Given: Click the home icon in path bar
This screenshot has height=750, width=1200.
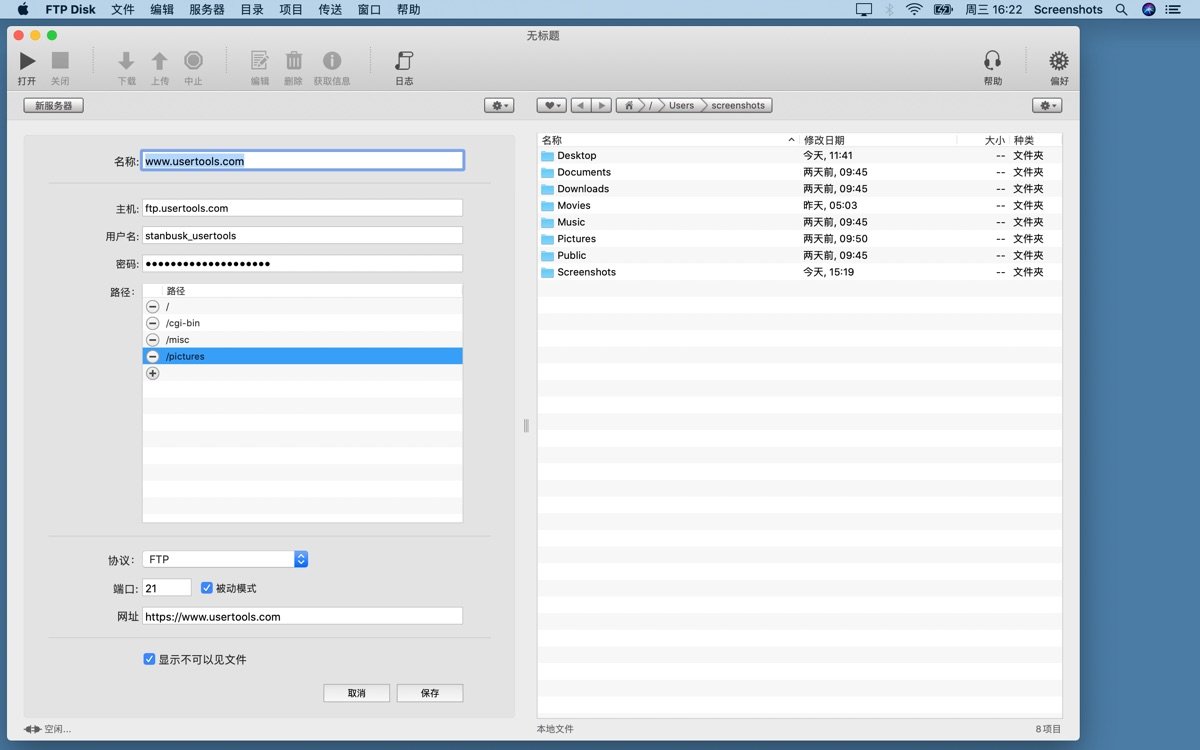Looking at the screenshot, I should (629, 105).
